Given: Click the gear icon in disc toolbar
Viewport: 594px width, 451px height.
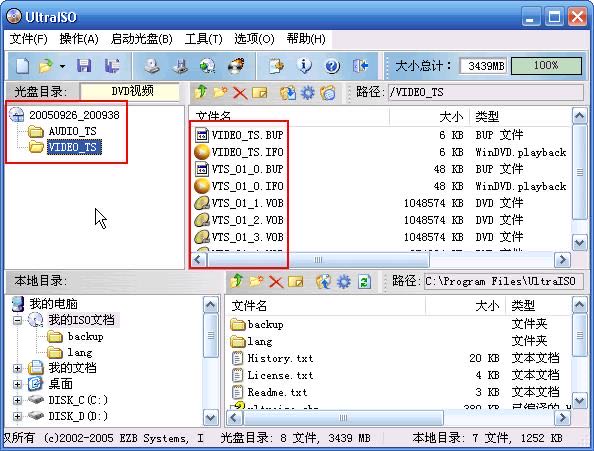Looking at the screenshot, I should [307, 92].
